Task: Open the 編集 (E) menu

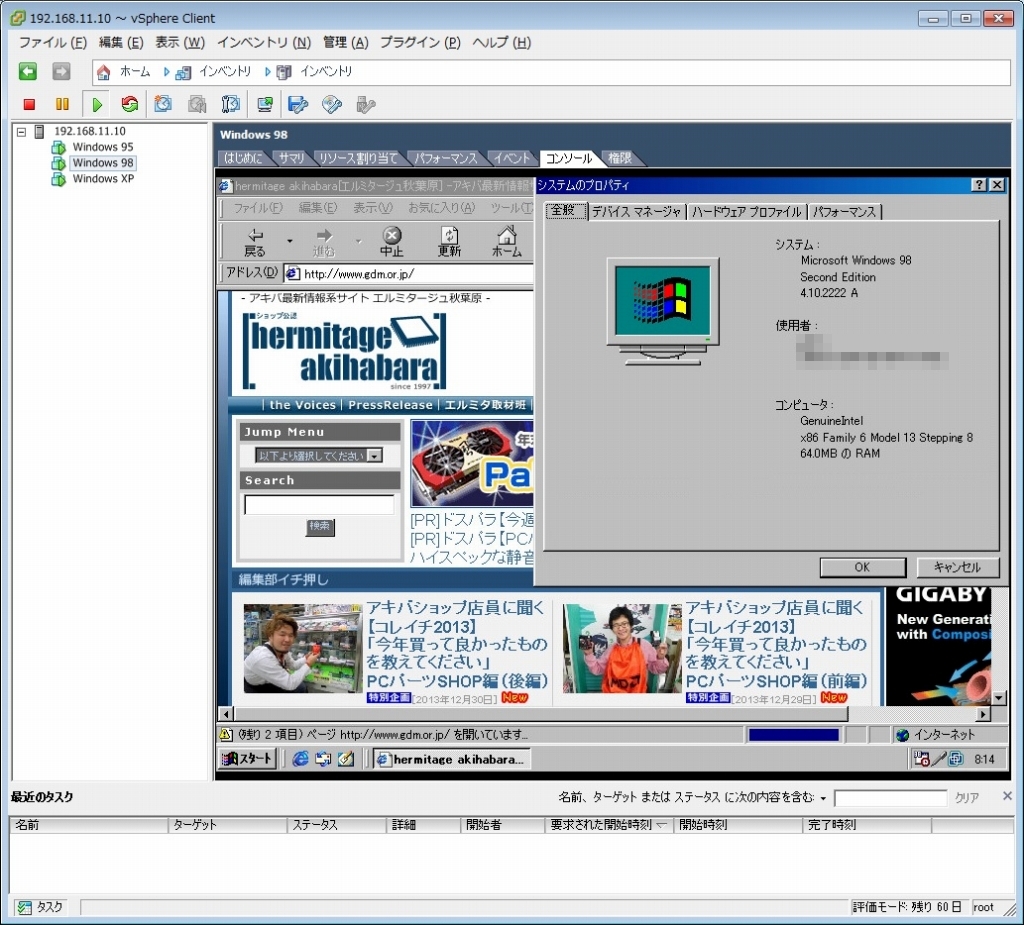Action: coord(121,42)
